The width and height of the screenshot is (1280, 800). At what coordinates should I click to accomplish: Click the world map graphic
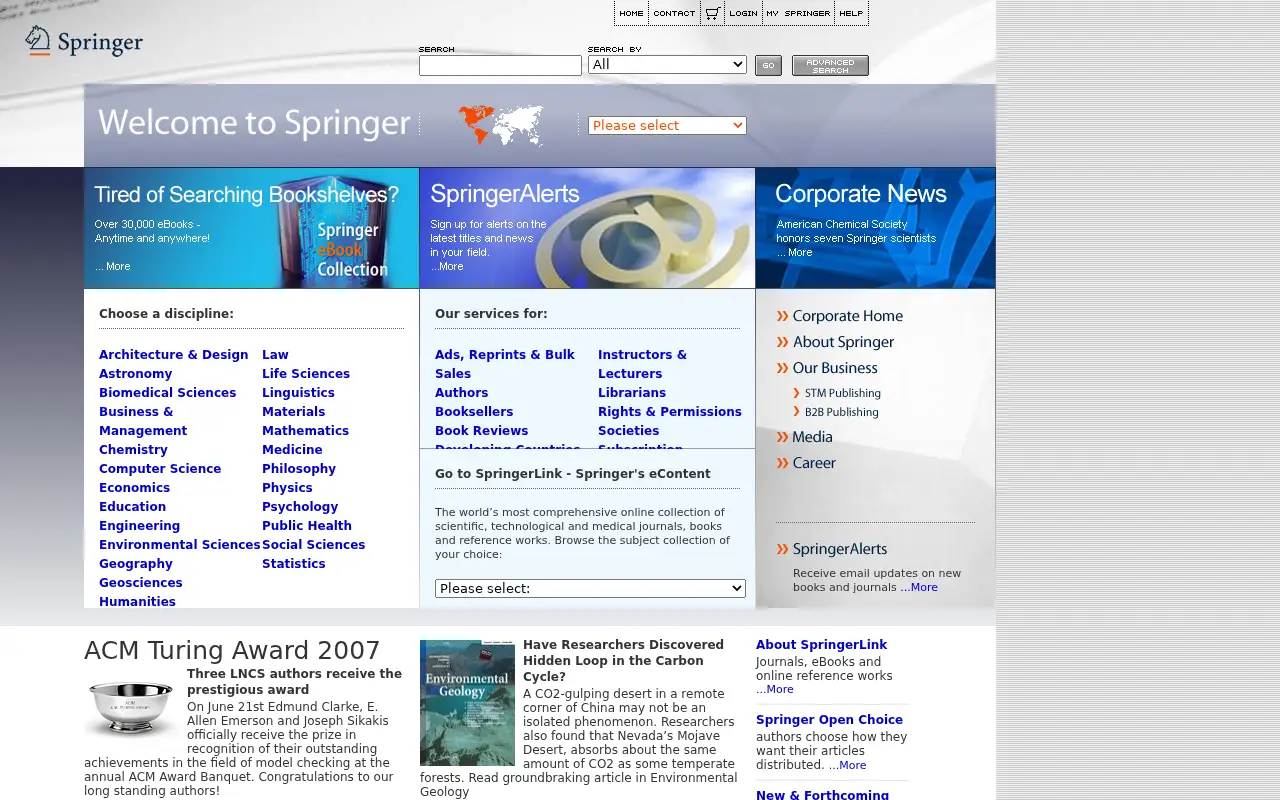[x=501, y=125]
